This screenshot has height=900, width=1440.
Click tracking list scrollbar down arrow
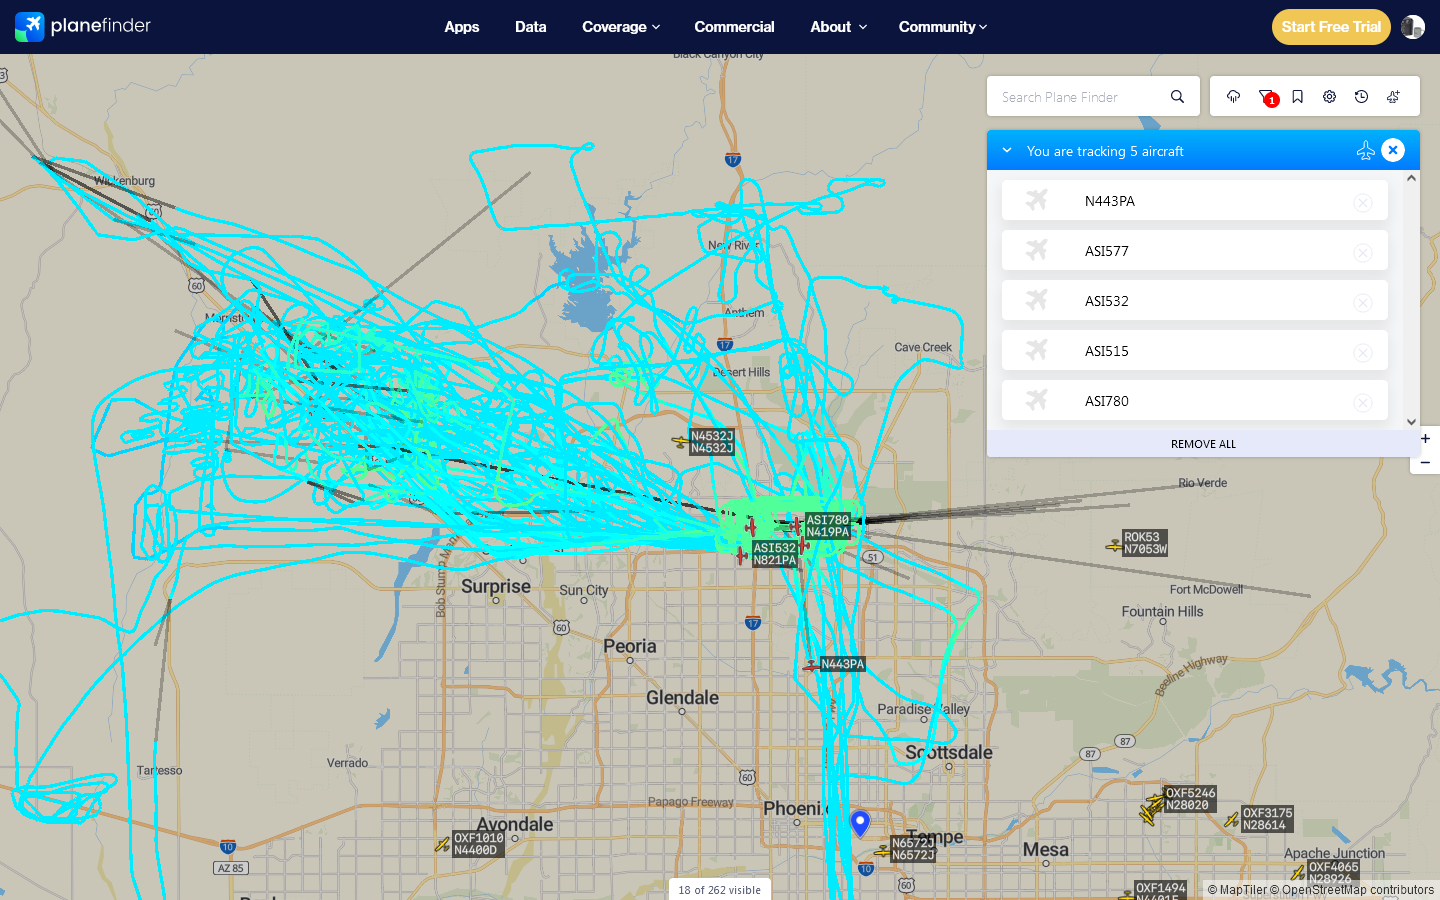point(1411,422)
